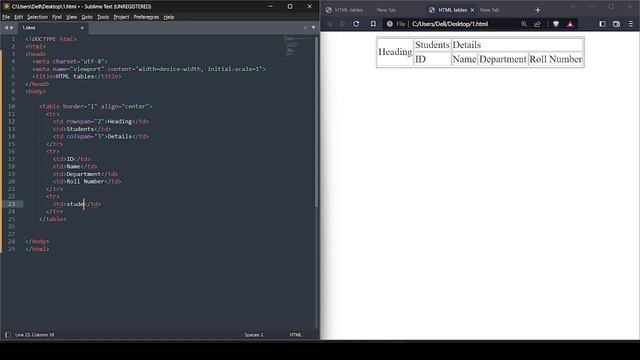
Task: Toggle the side bar icon in status bar
Action: (8, 335)
